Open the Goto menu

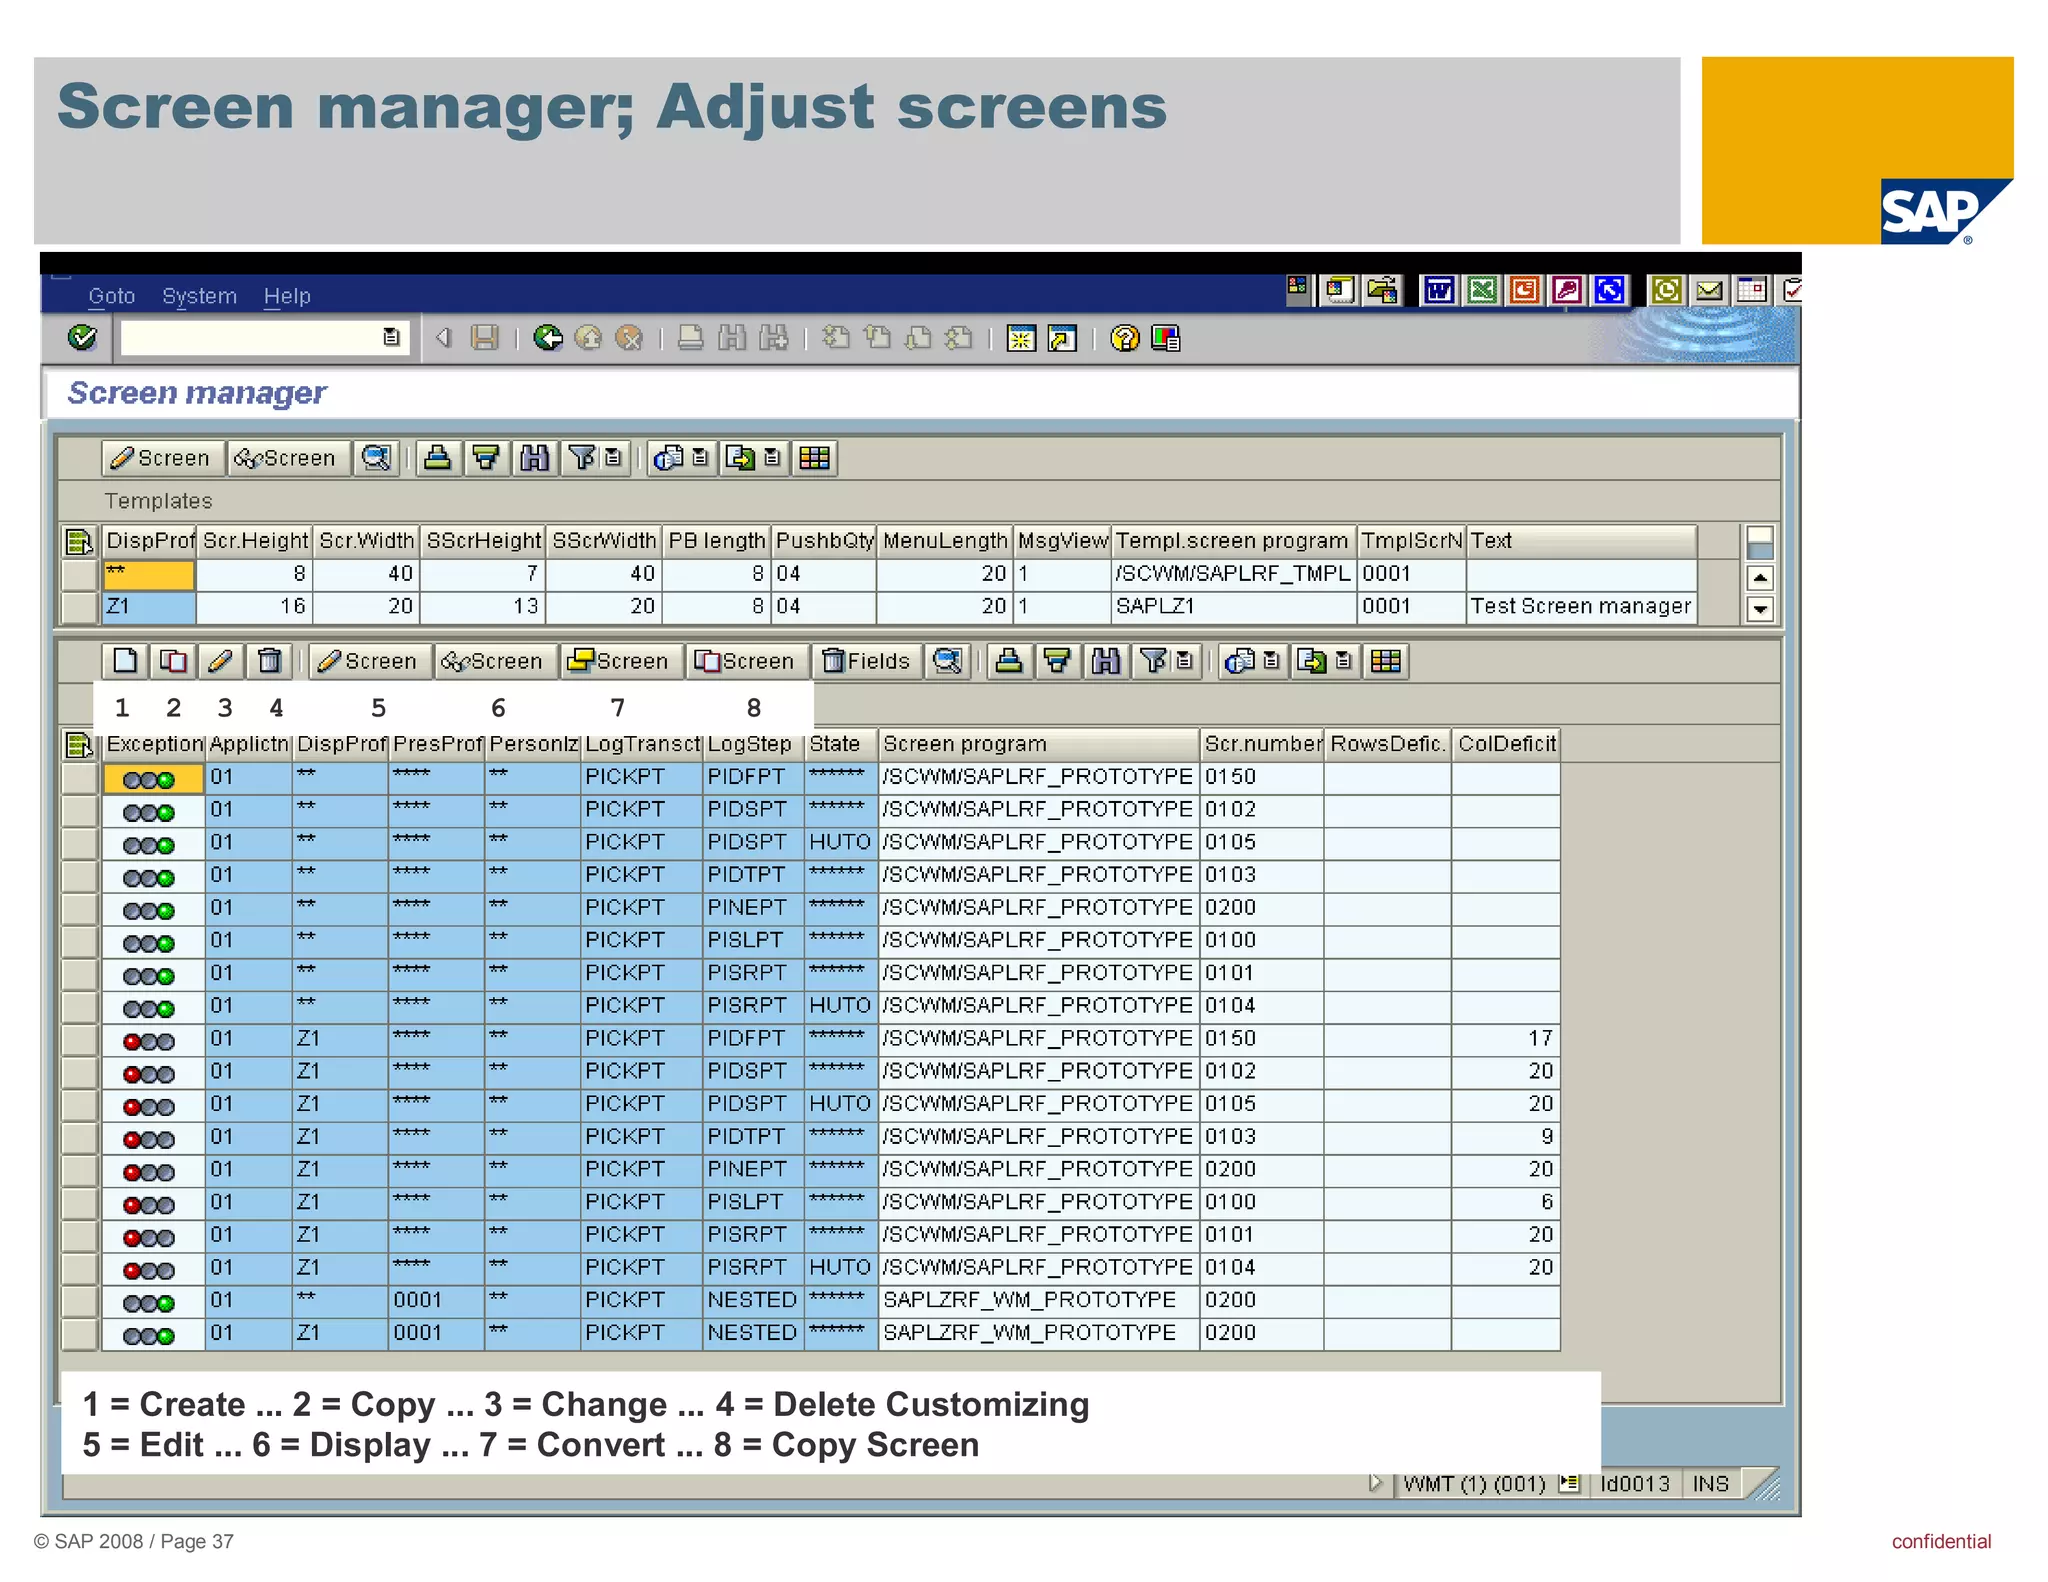(x=111, y=296)
